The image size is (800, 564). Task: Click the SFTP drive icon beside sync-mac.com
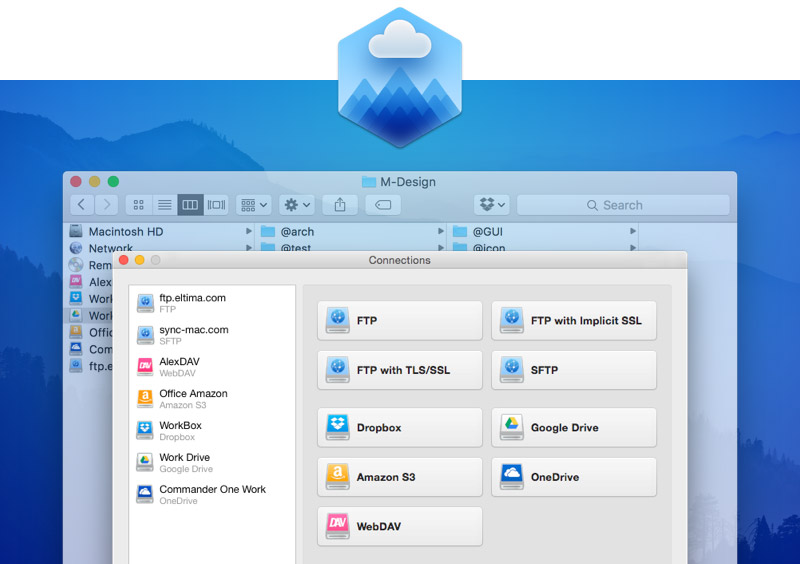145,335
